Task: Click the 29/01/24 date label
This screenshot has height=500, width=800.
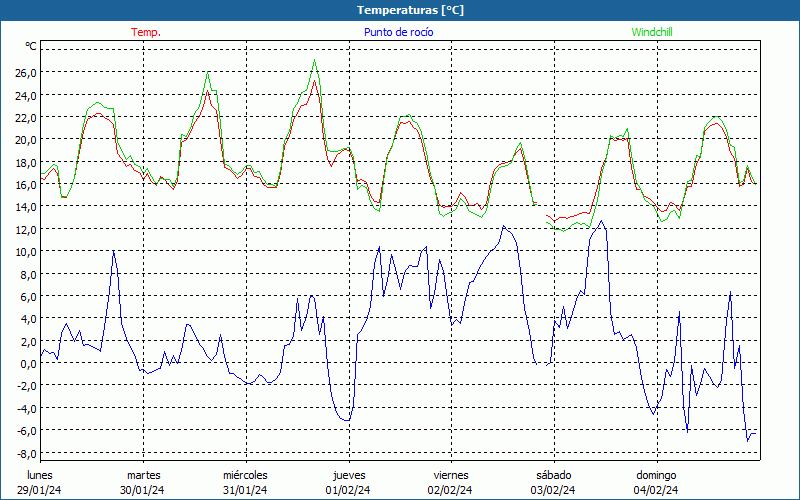Action: [x=39, y=490]
